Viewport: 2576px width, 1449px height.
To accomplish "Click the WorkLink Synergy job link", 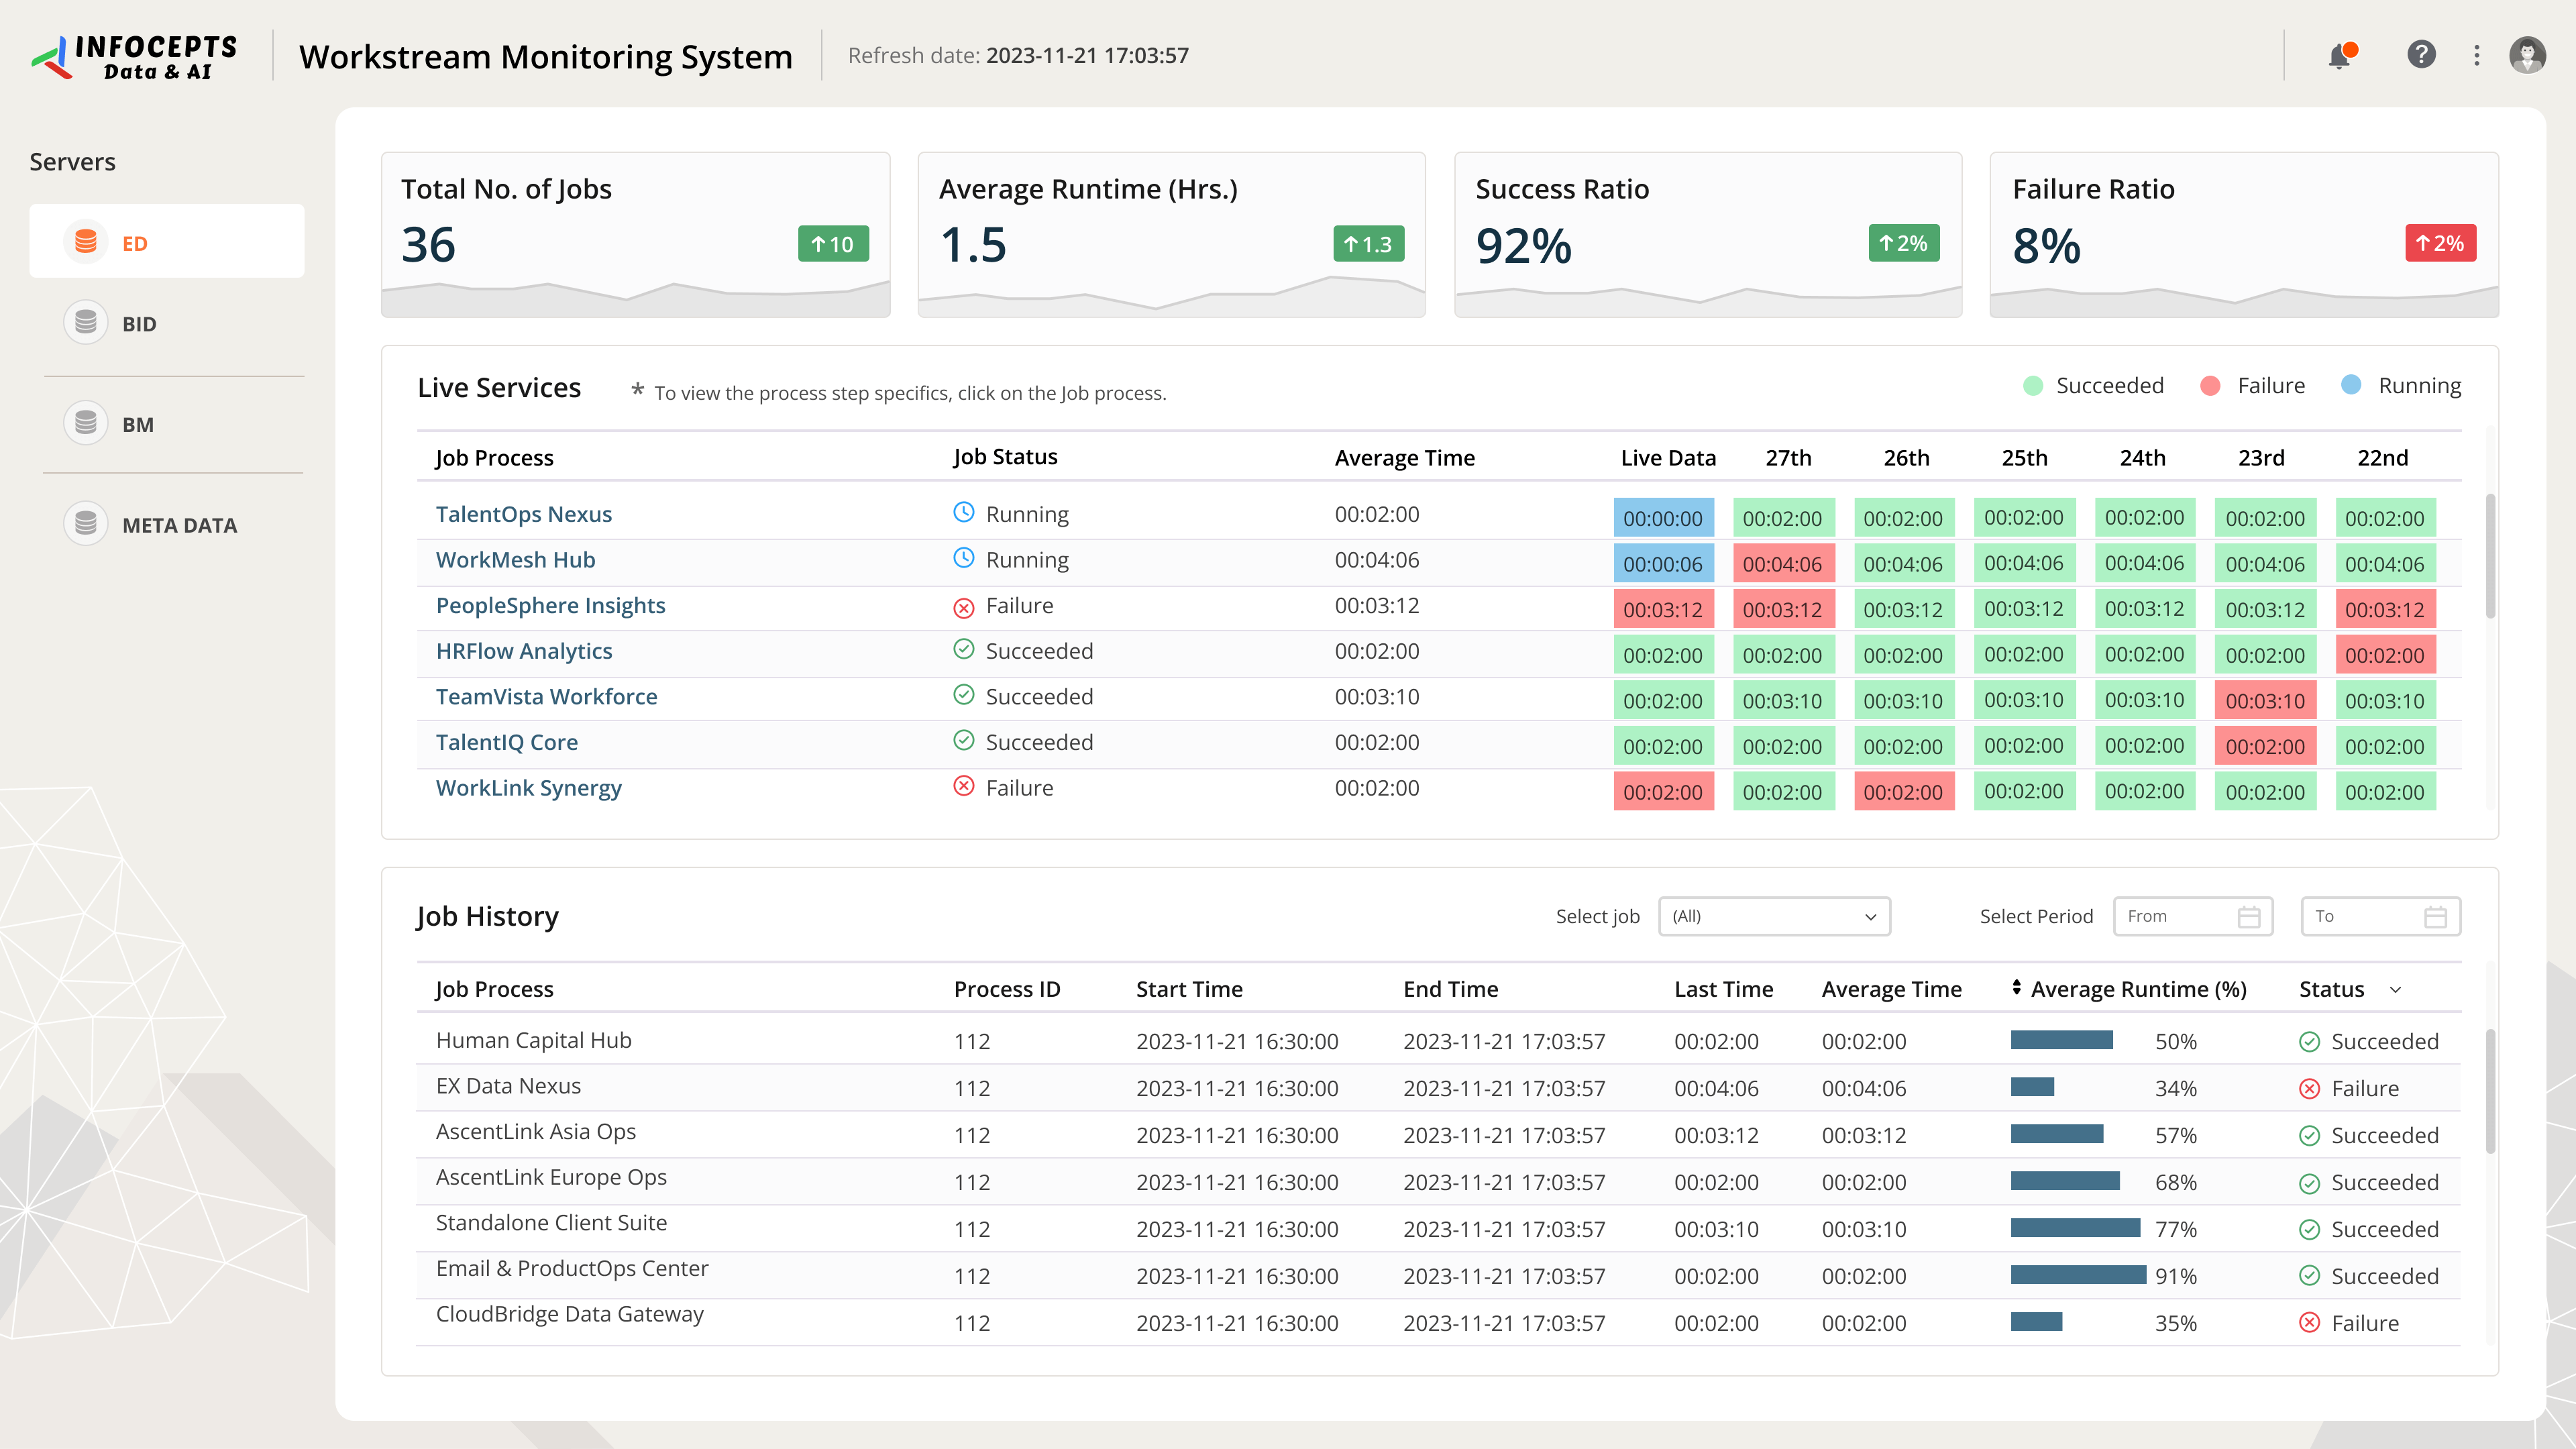I will pyautogui.click(x=528, y=788).
